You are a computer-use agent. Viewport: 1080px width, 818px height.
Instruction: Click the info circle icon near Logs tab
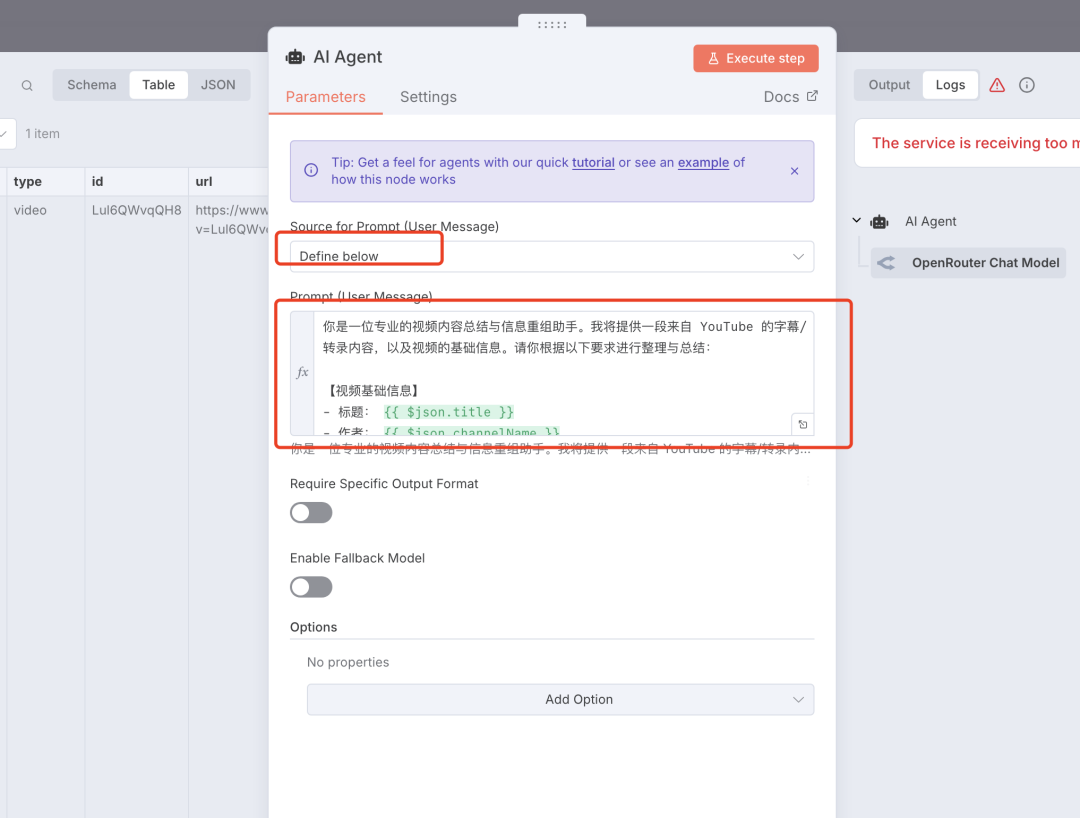pyautogui.click(x=1026, y=85)
